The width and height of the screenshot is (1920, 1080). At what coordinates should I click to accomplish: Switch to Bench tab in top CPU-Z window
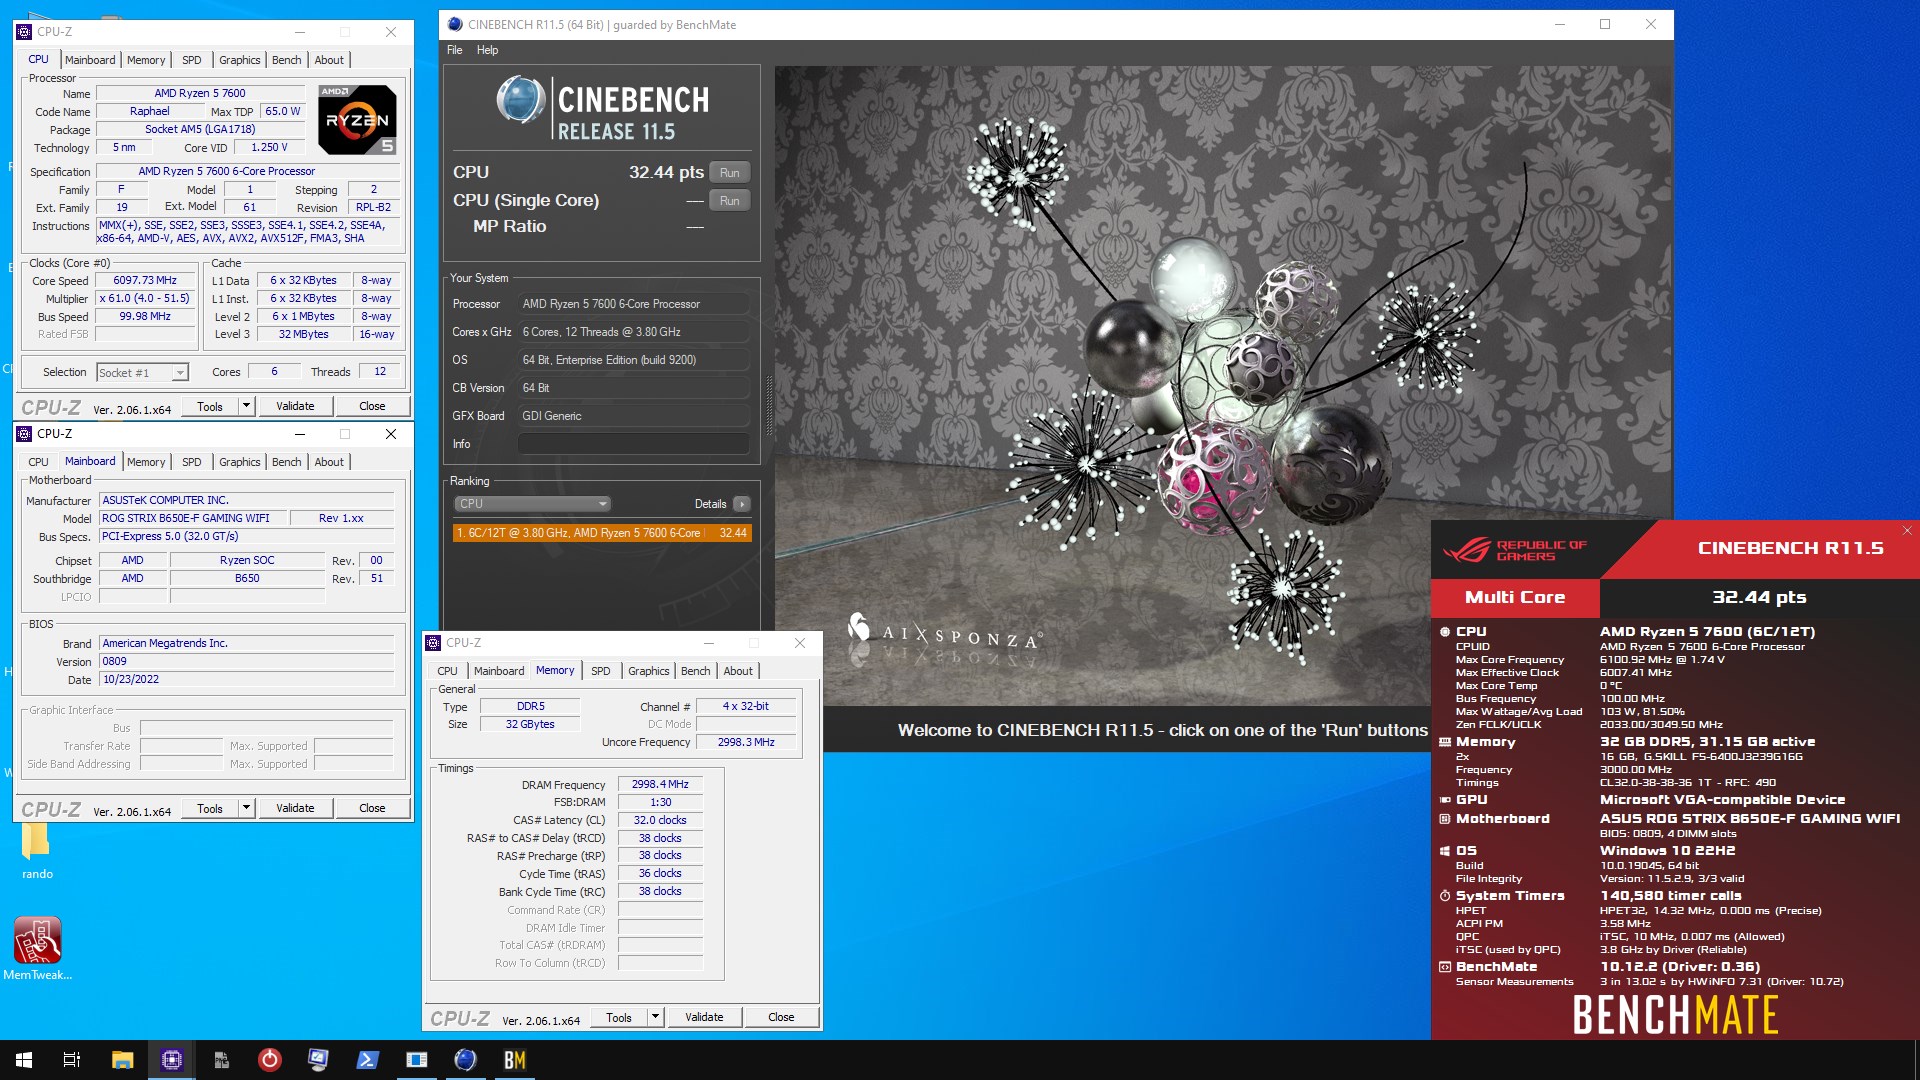tap(286, 60)
